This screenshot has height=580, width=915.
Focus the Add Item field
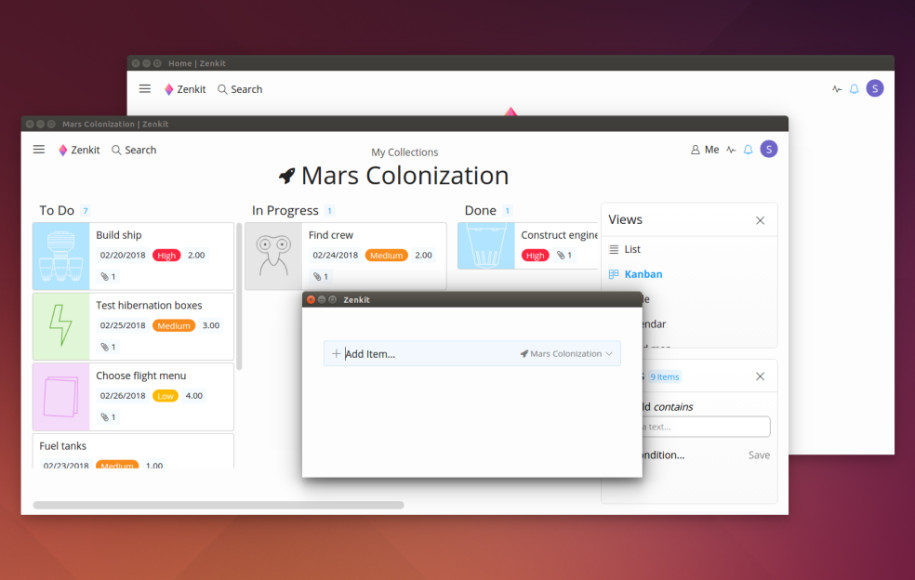click(x=424, y=354)
